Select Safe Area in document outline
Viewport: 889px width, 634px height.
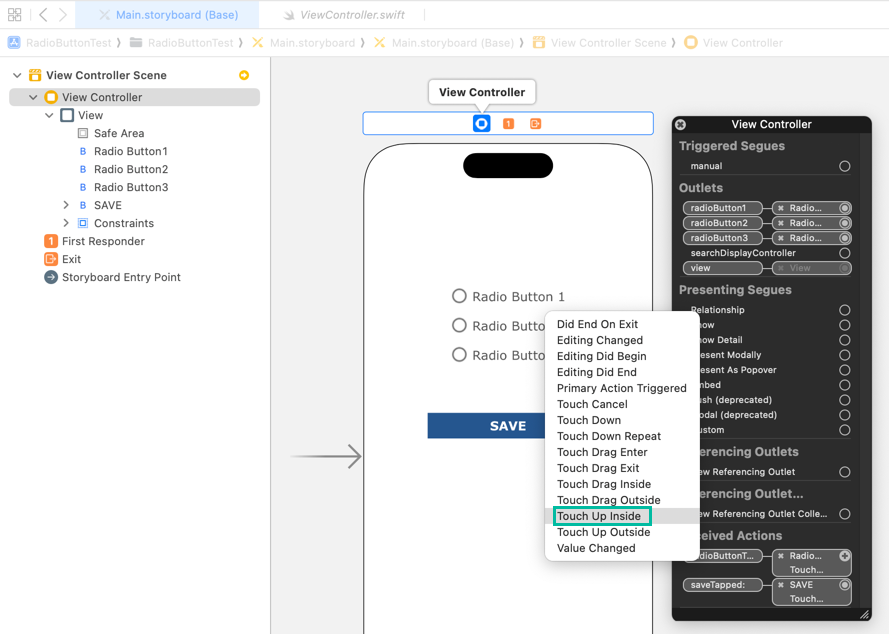click(x=119, y=133)
